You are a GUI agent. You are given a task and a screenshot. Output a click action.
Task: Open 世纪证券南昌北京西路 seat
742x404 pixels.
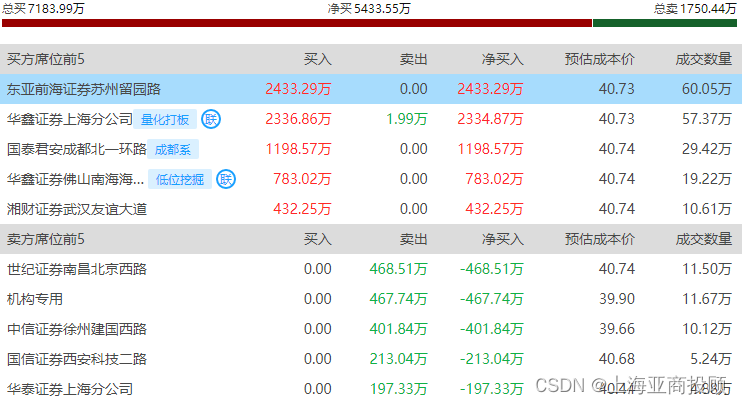[x=77, y=269]
